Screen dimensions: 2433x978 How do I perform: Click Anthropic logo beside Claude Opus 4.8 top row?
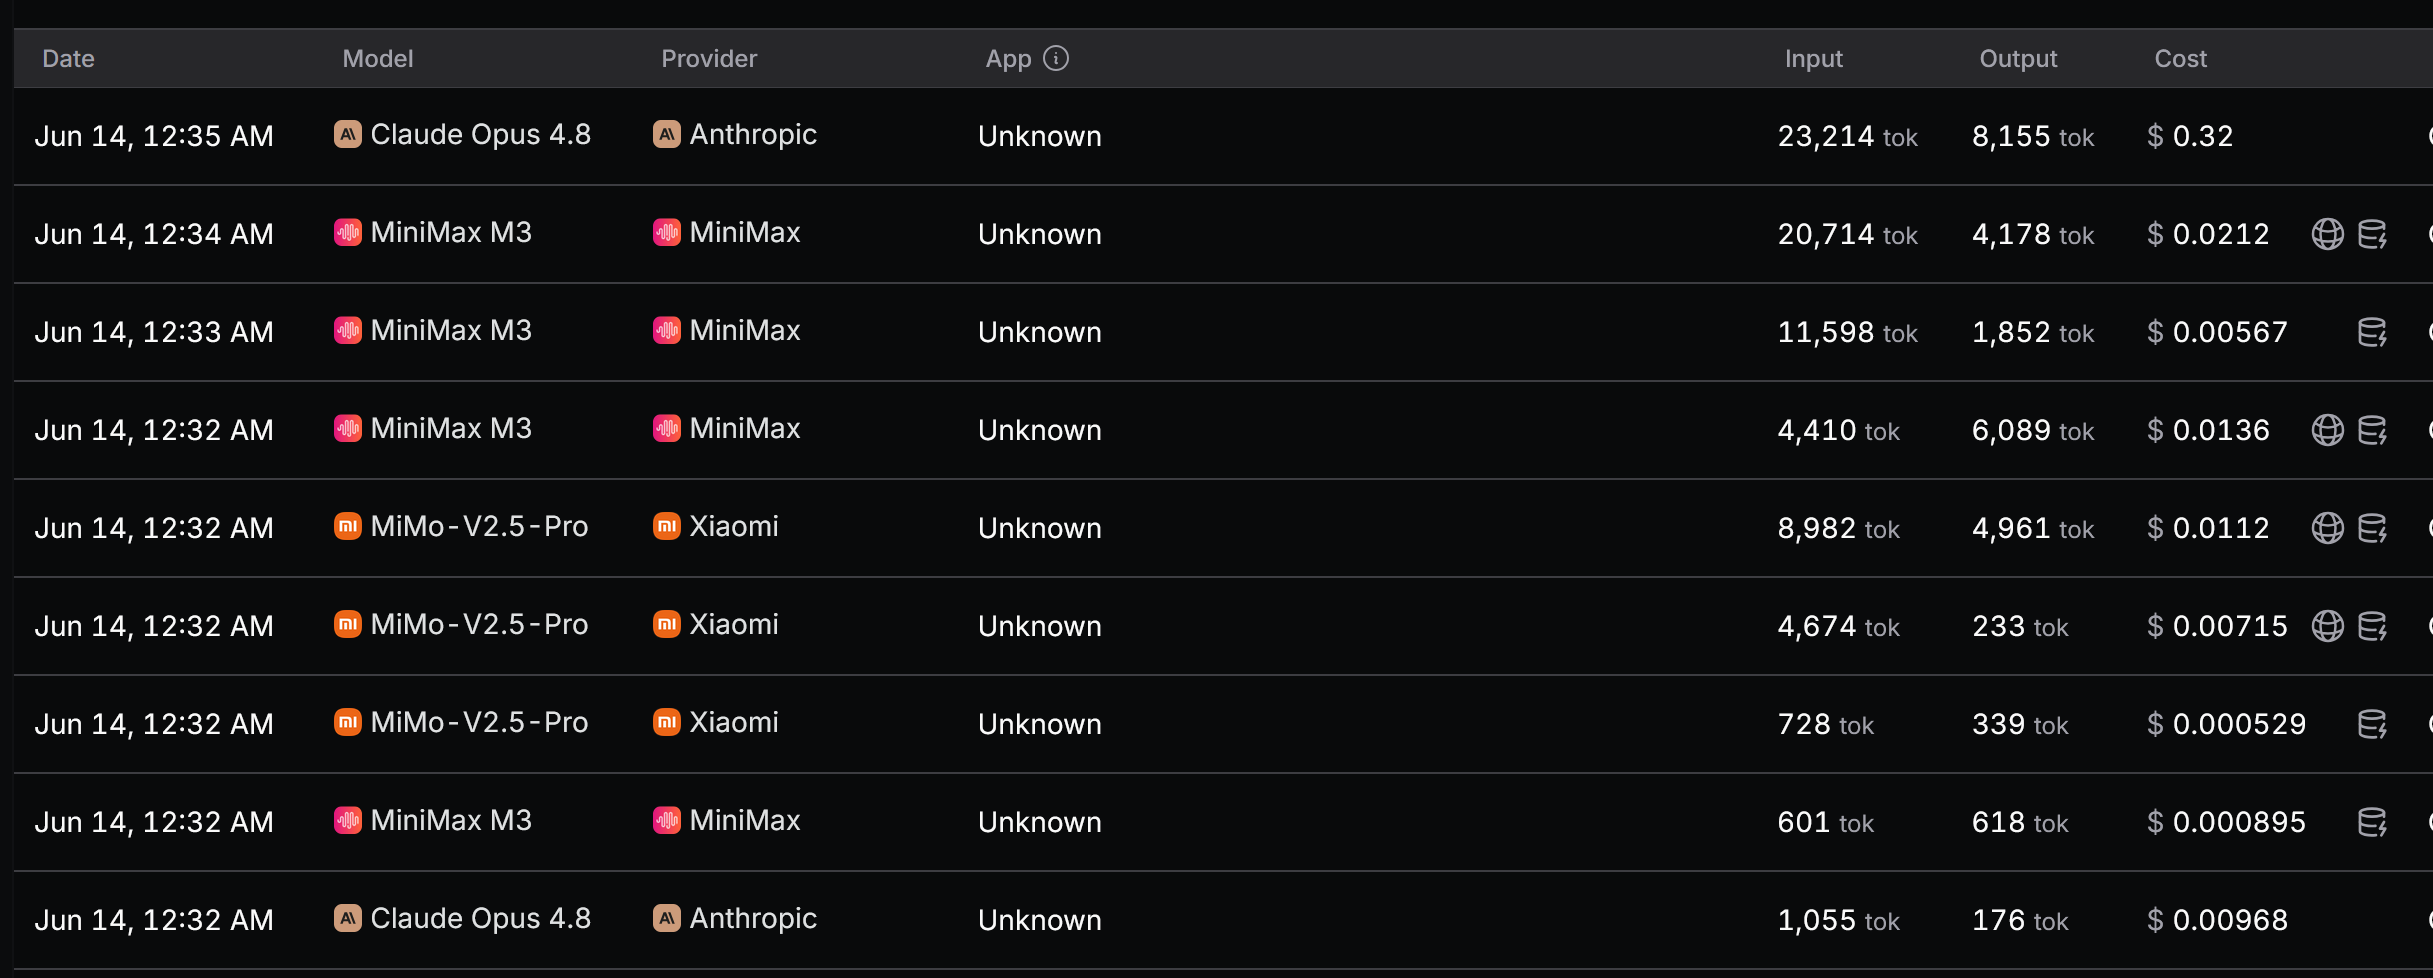point(347,134)
